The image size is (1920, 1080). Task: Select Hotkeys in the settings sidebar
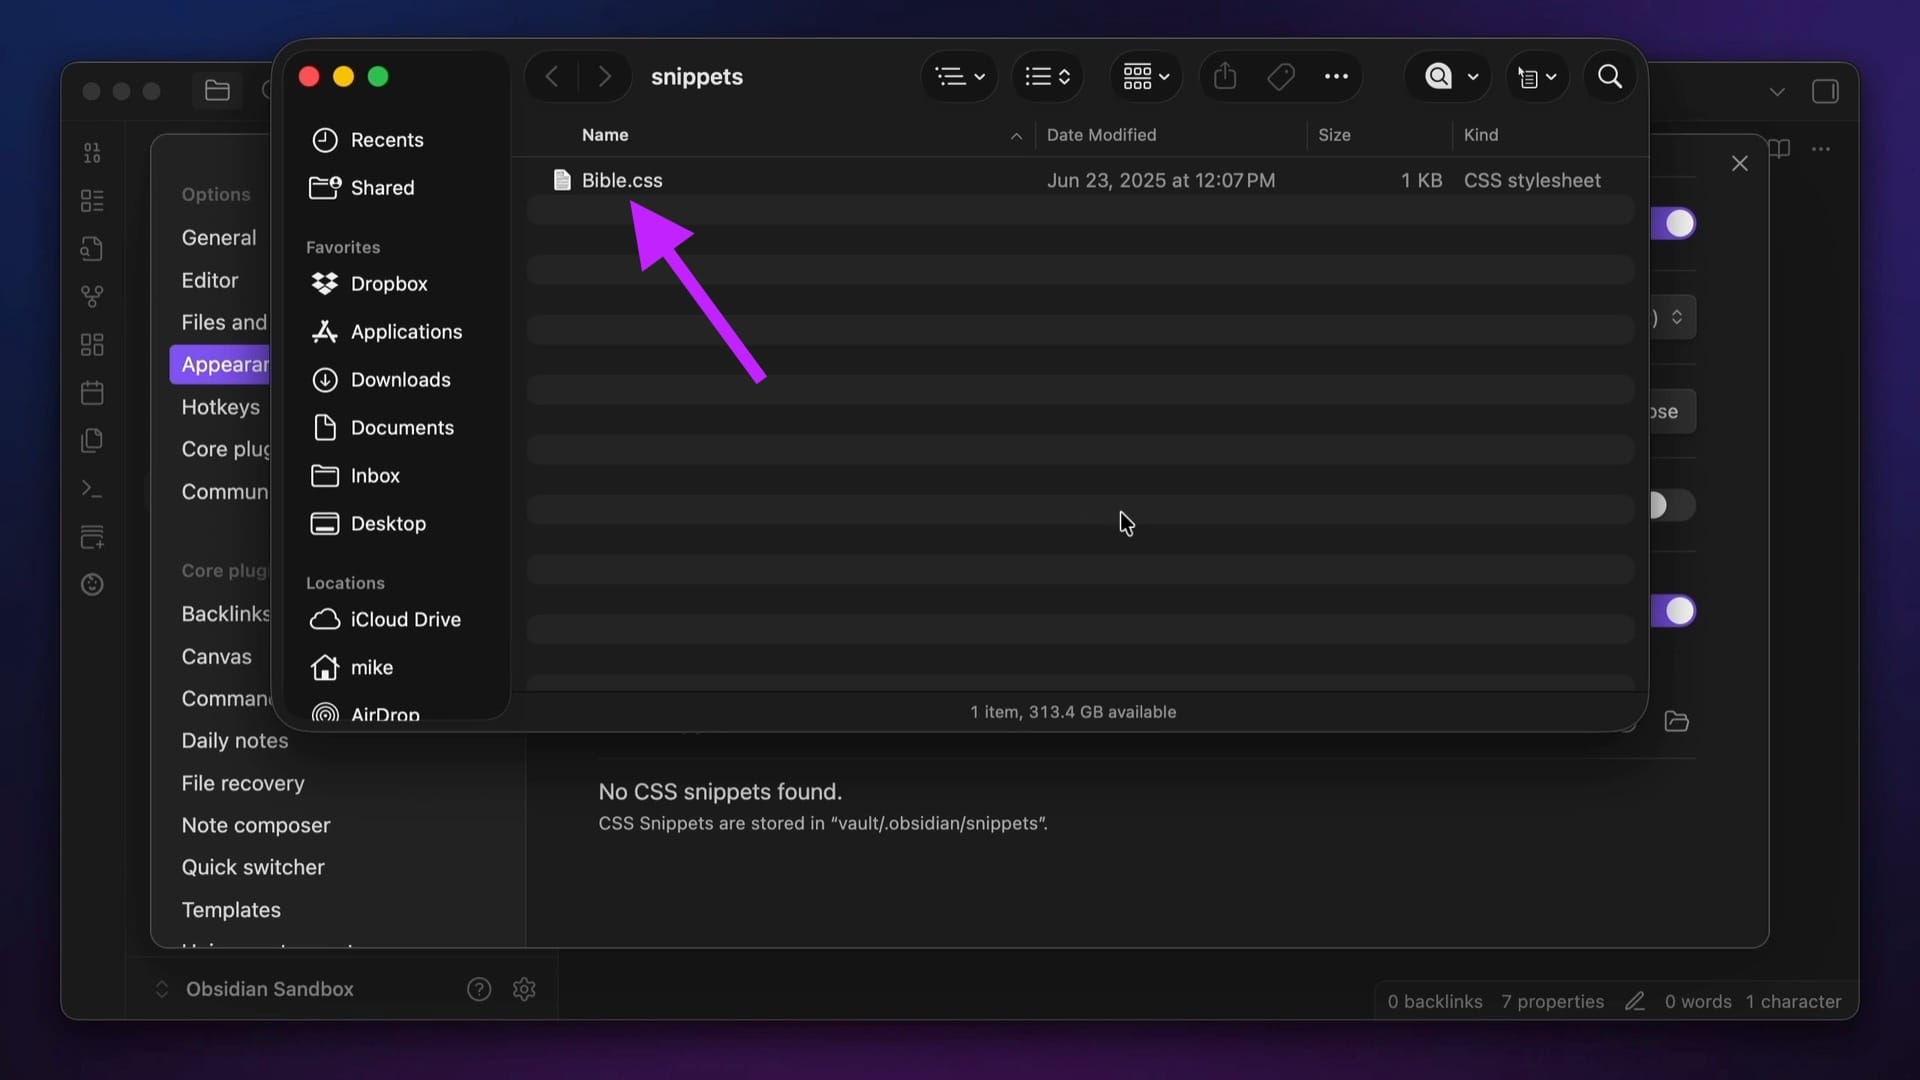(220, 407)
